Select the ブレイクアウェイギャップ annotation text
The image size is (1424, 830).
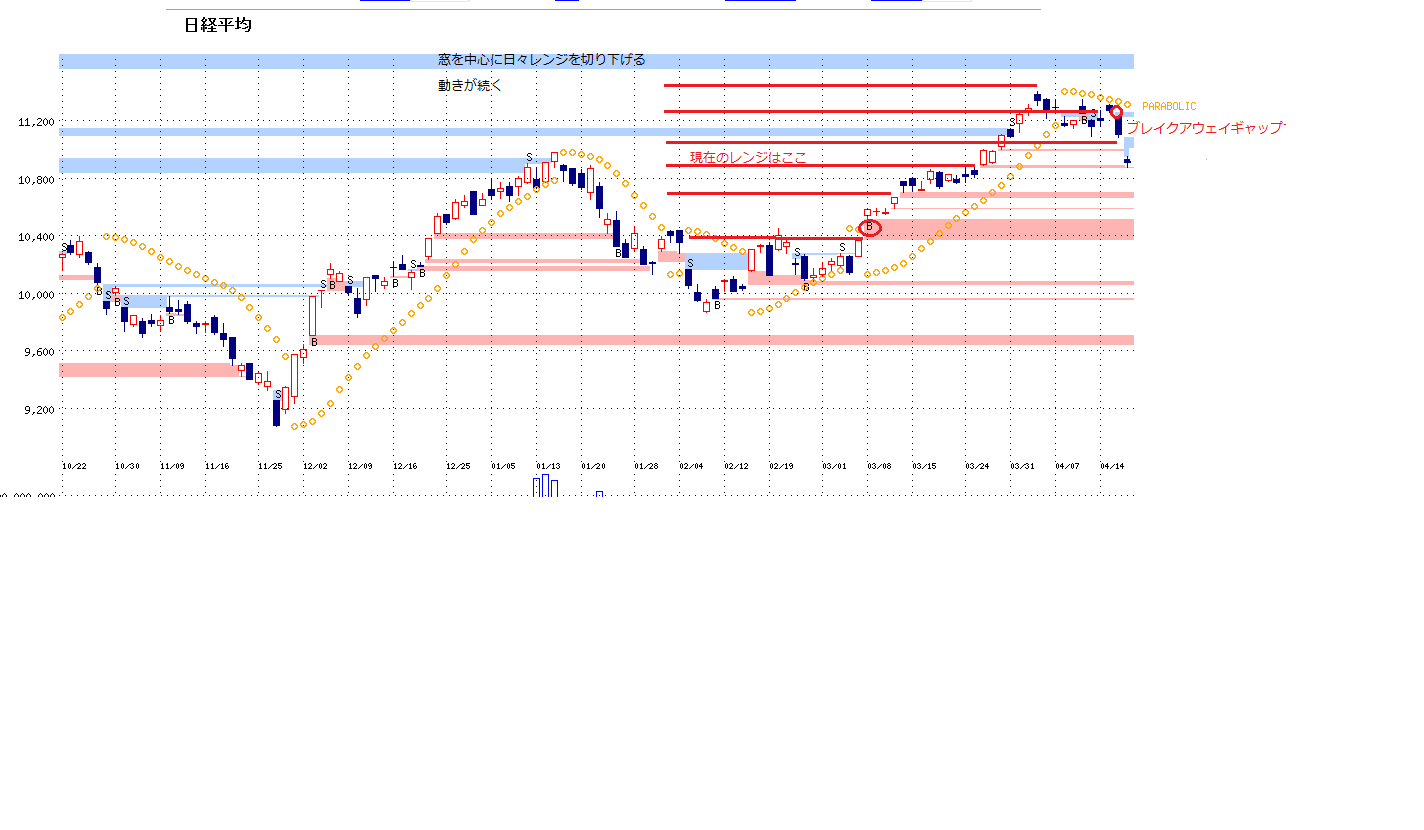[1204, 128]
